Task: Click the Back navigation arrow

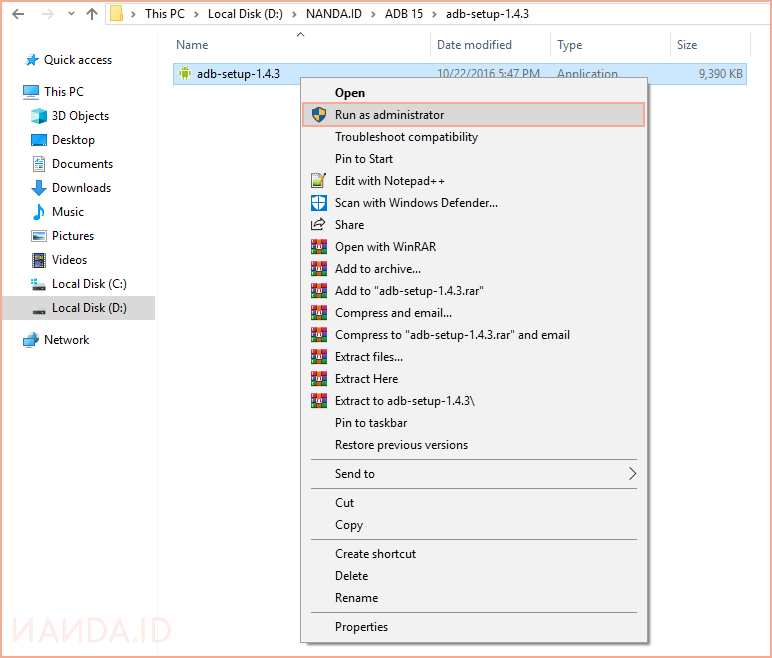Action: (17, 14)
